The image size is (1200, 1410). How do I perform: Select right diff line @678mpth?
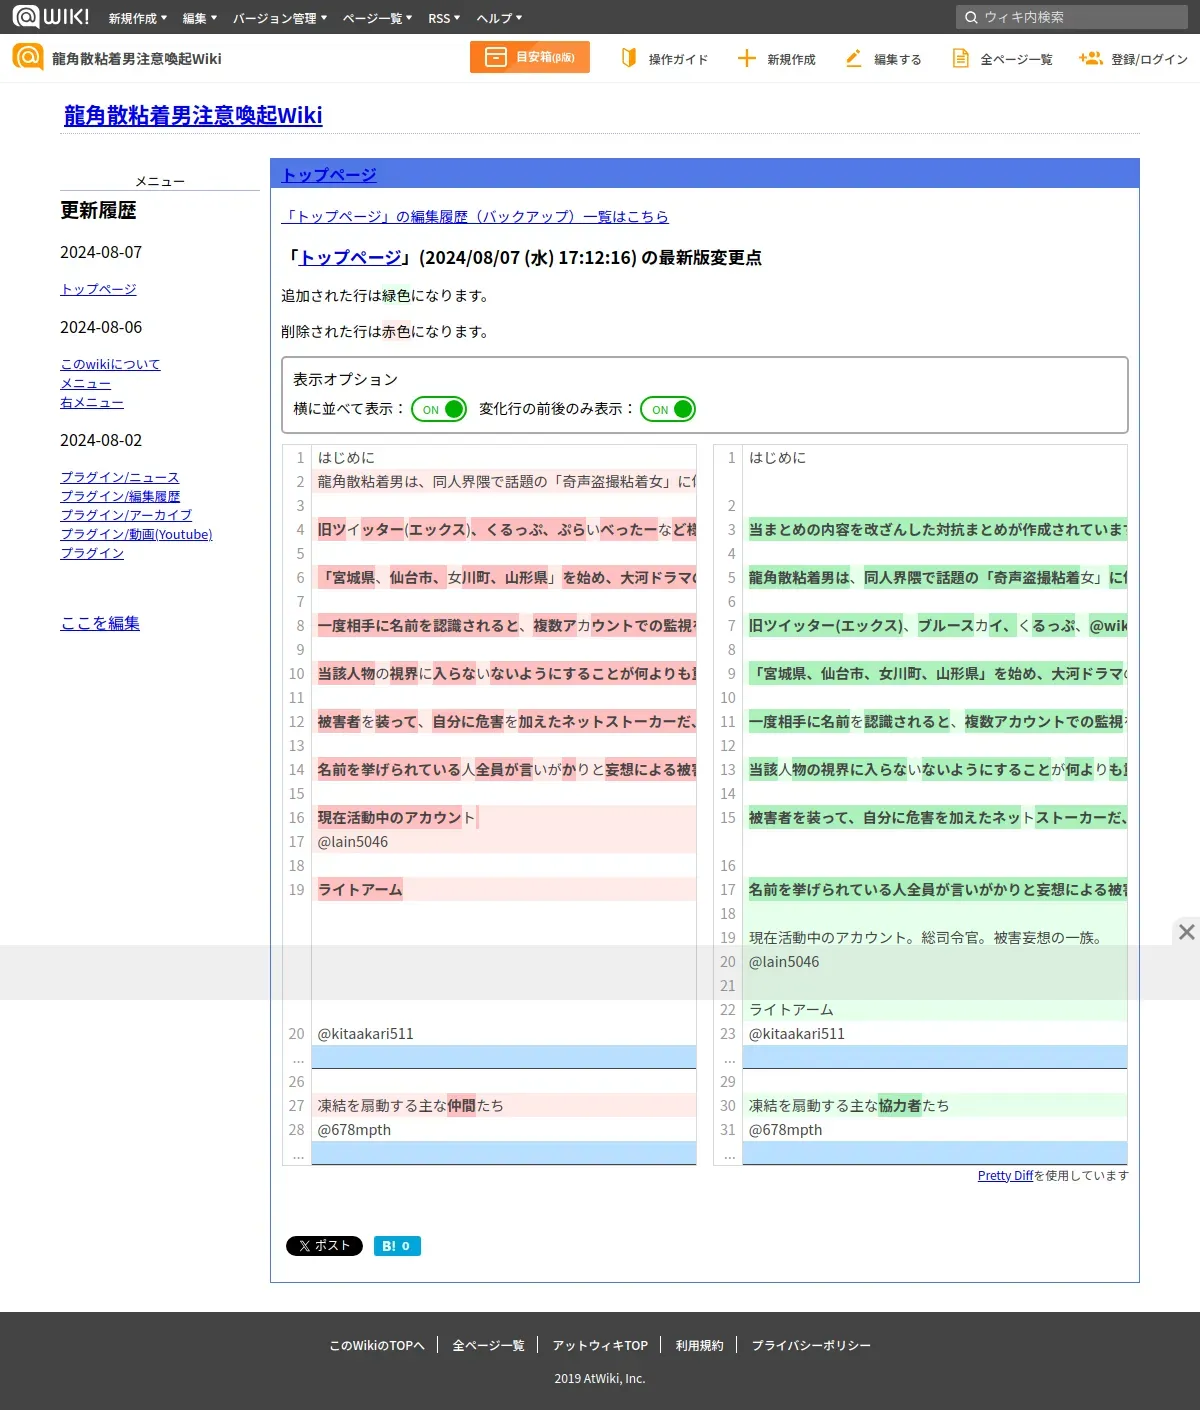tap(935, 1130)
